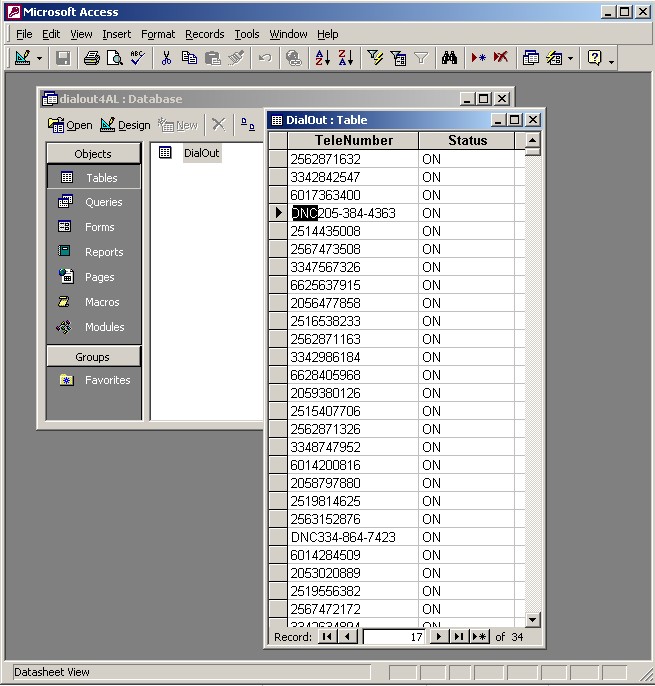Click New Record toolbar icon

[x=478, y=58]
